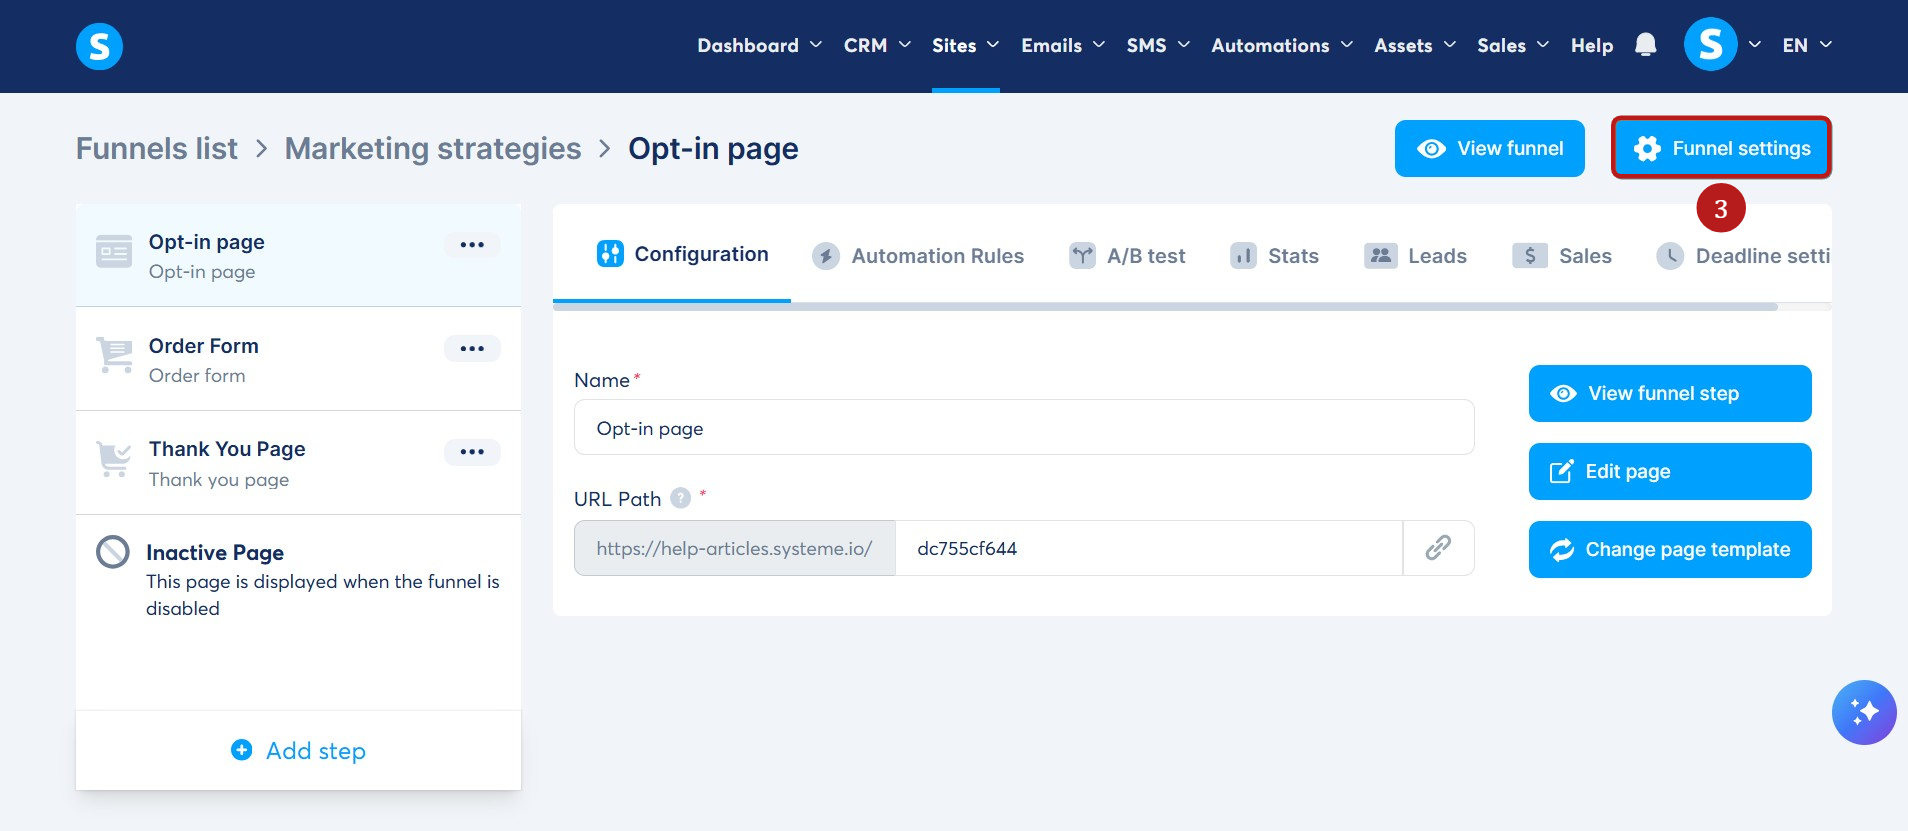Open the notifications bell
Image resolution: width=1908 pixels, height=831 pixels.
[x=1645, y=45]
